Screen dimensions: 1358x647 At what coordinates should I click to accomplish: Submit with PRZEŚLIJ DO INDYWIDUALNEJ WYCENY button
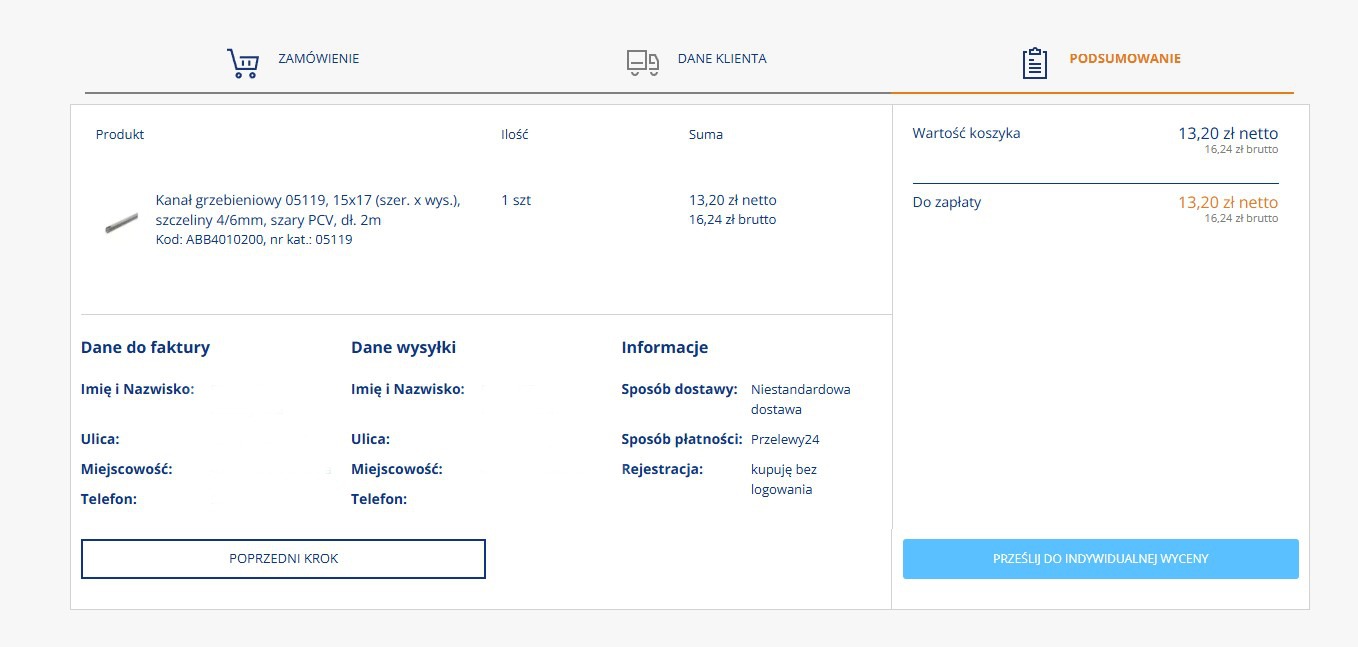[1100, 559]
